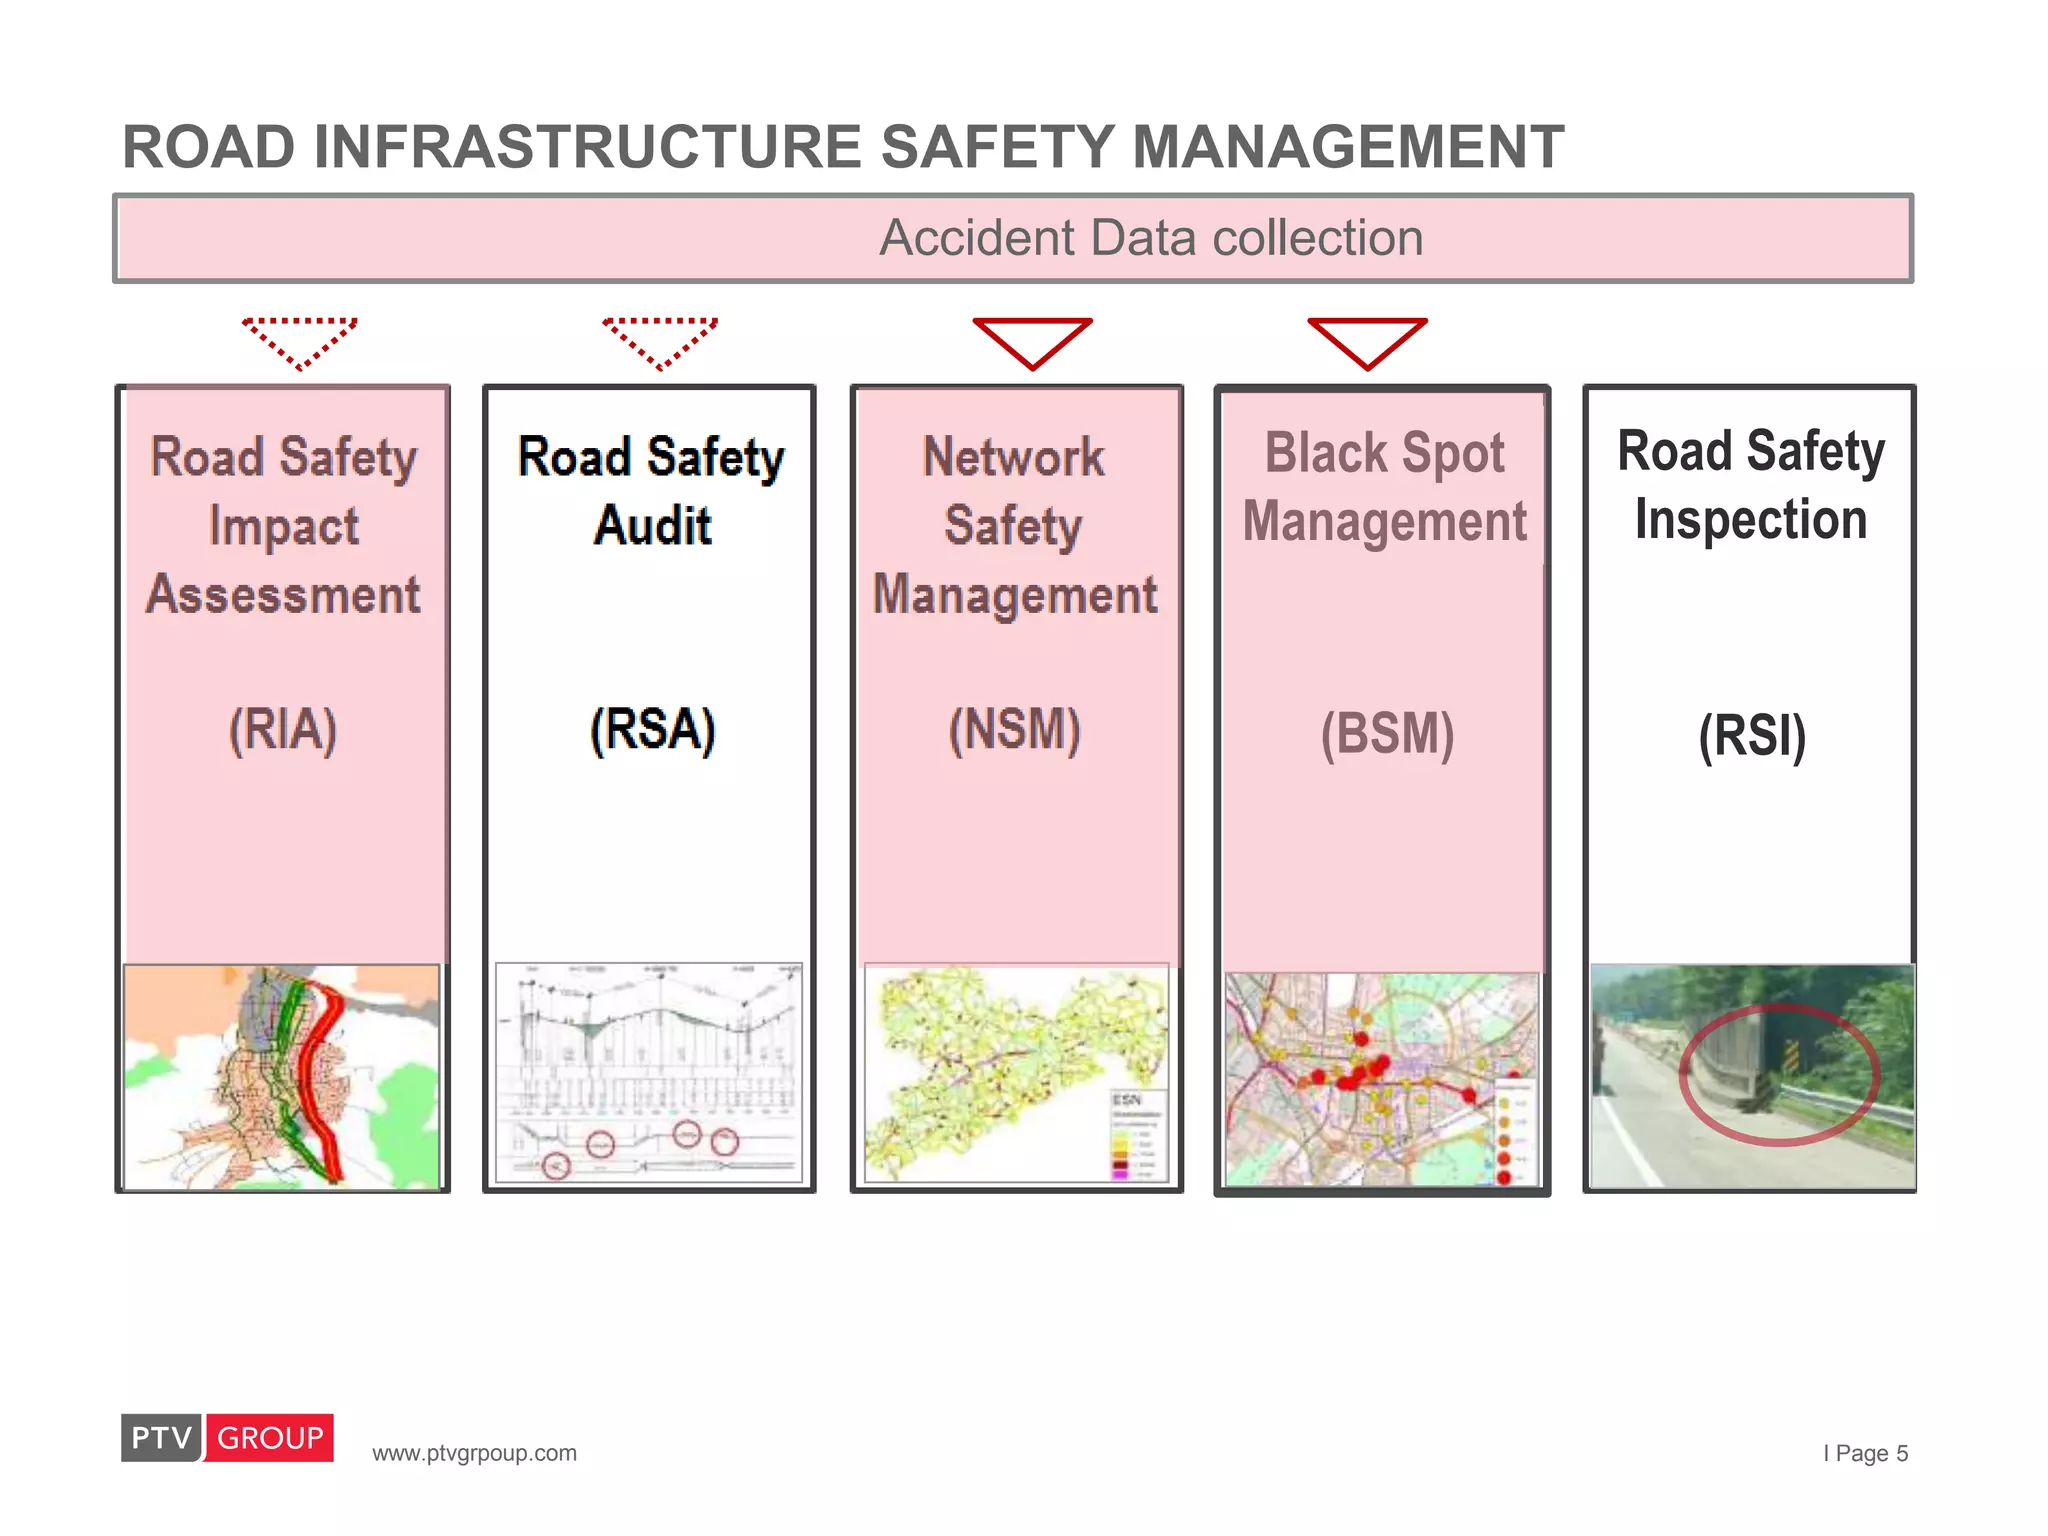
Task: Click the Page 5 footer label
Action: (1866, 1453)
